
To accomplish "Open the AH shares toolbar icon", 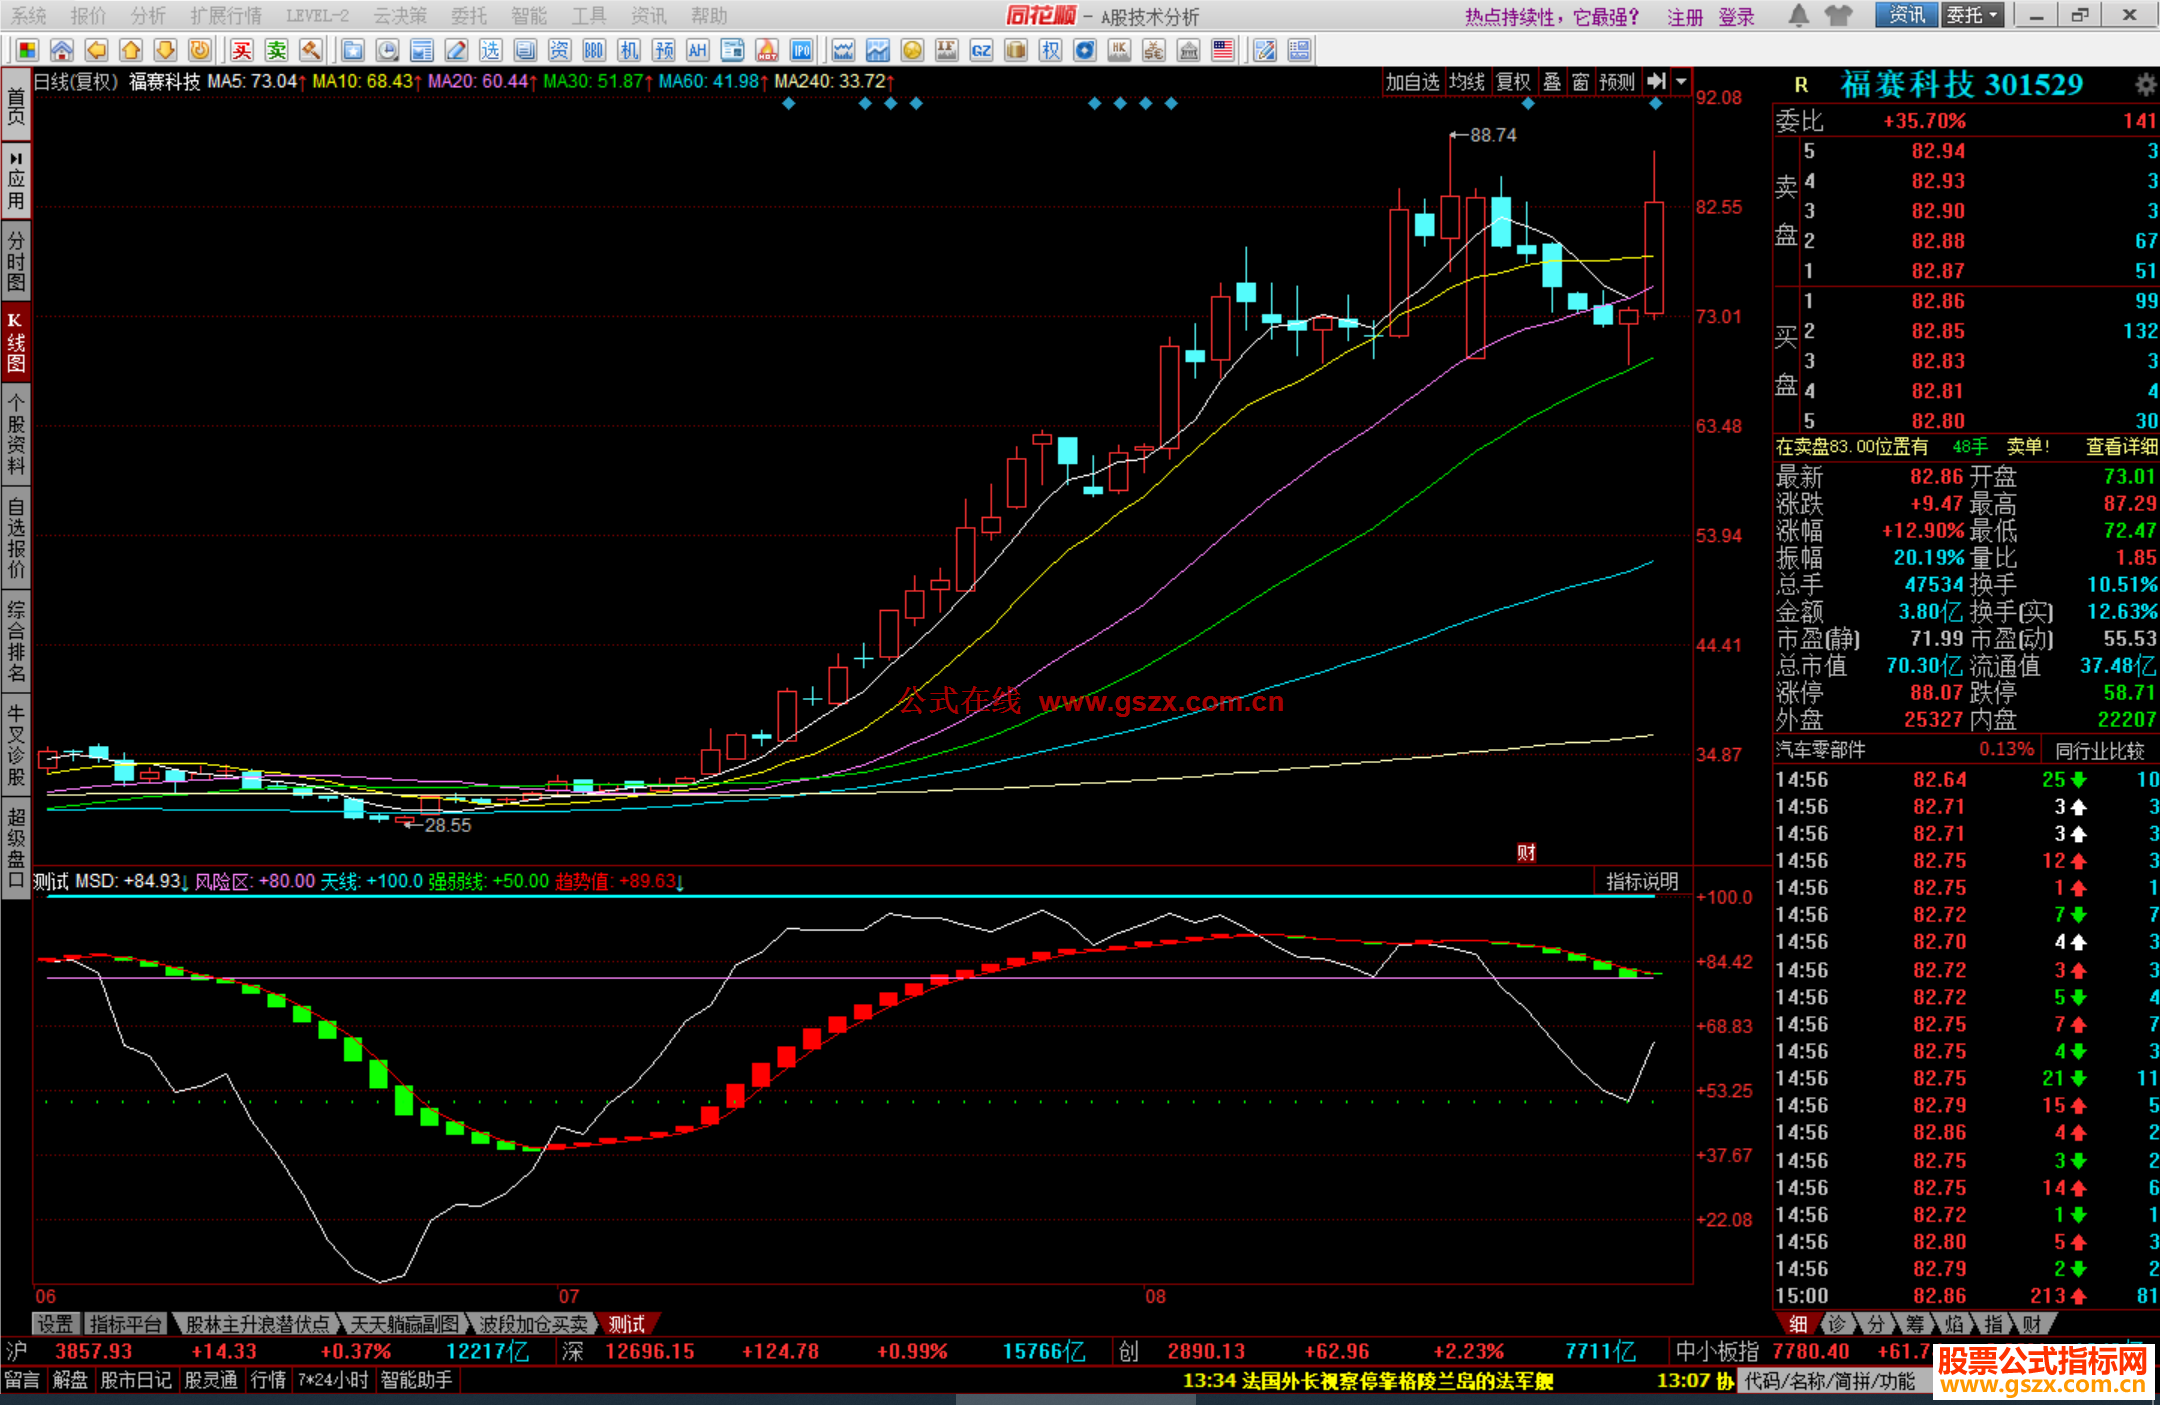I will click(x=697, y=51).
